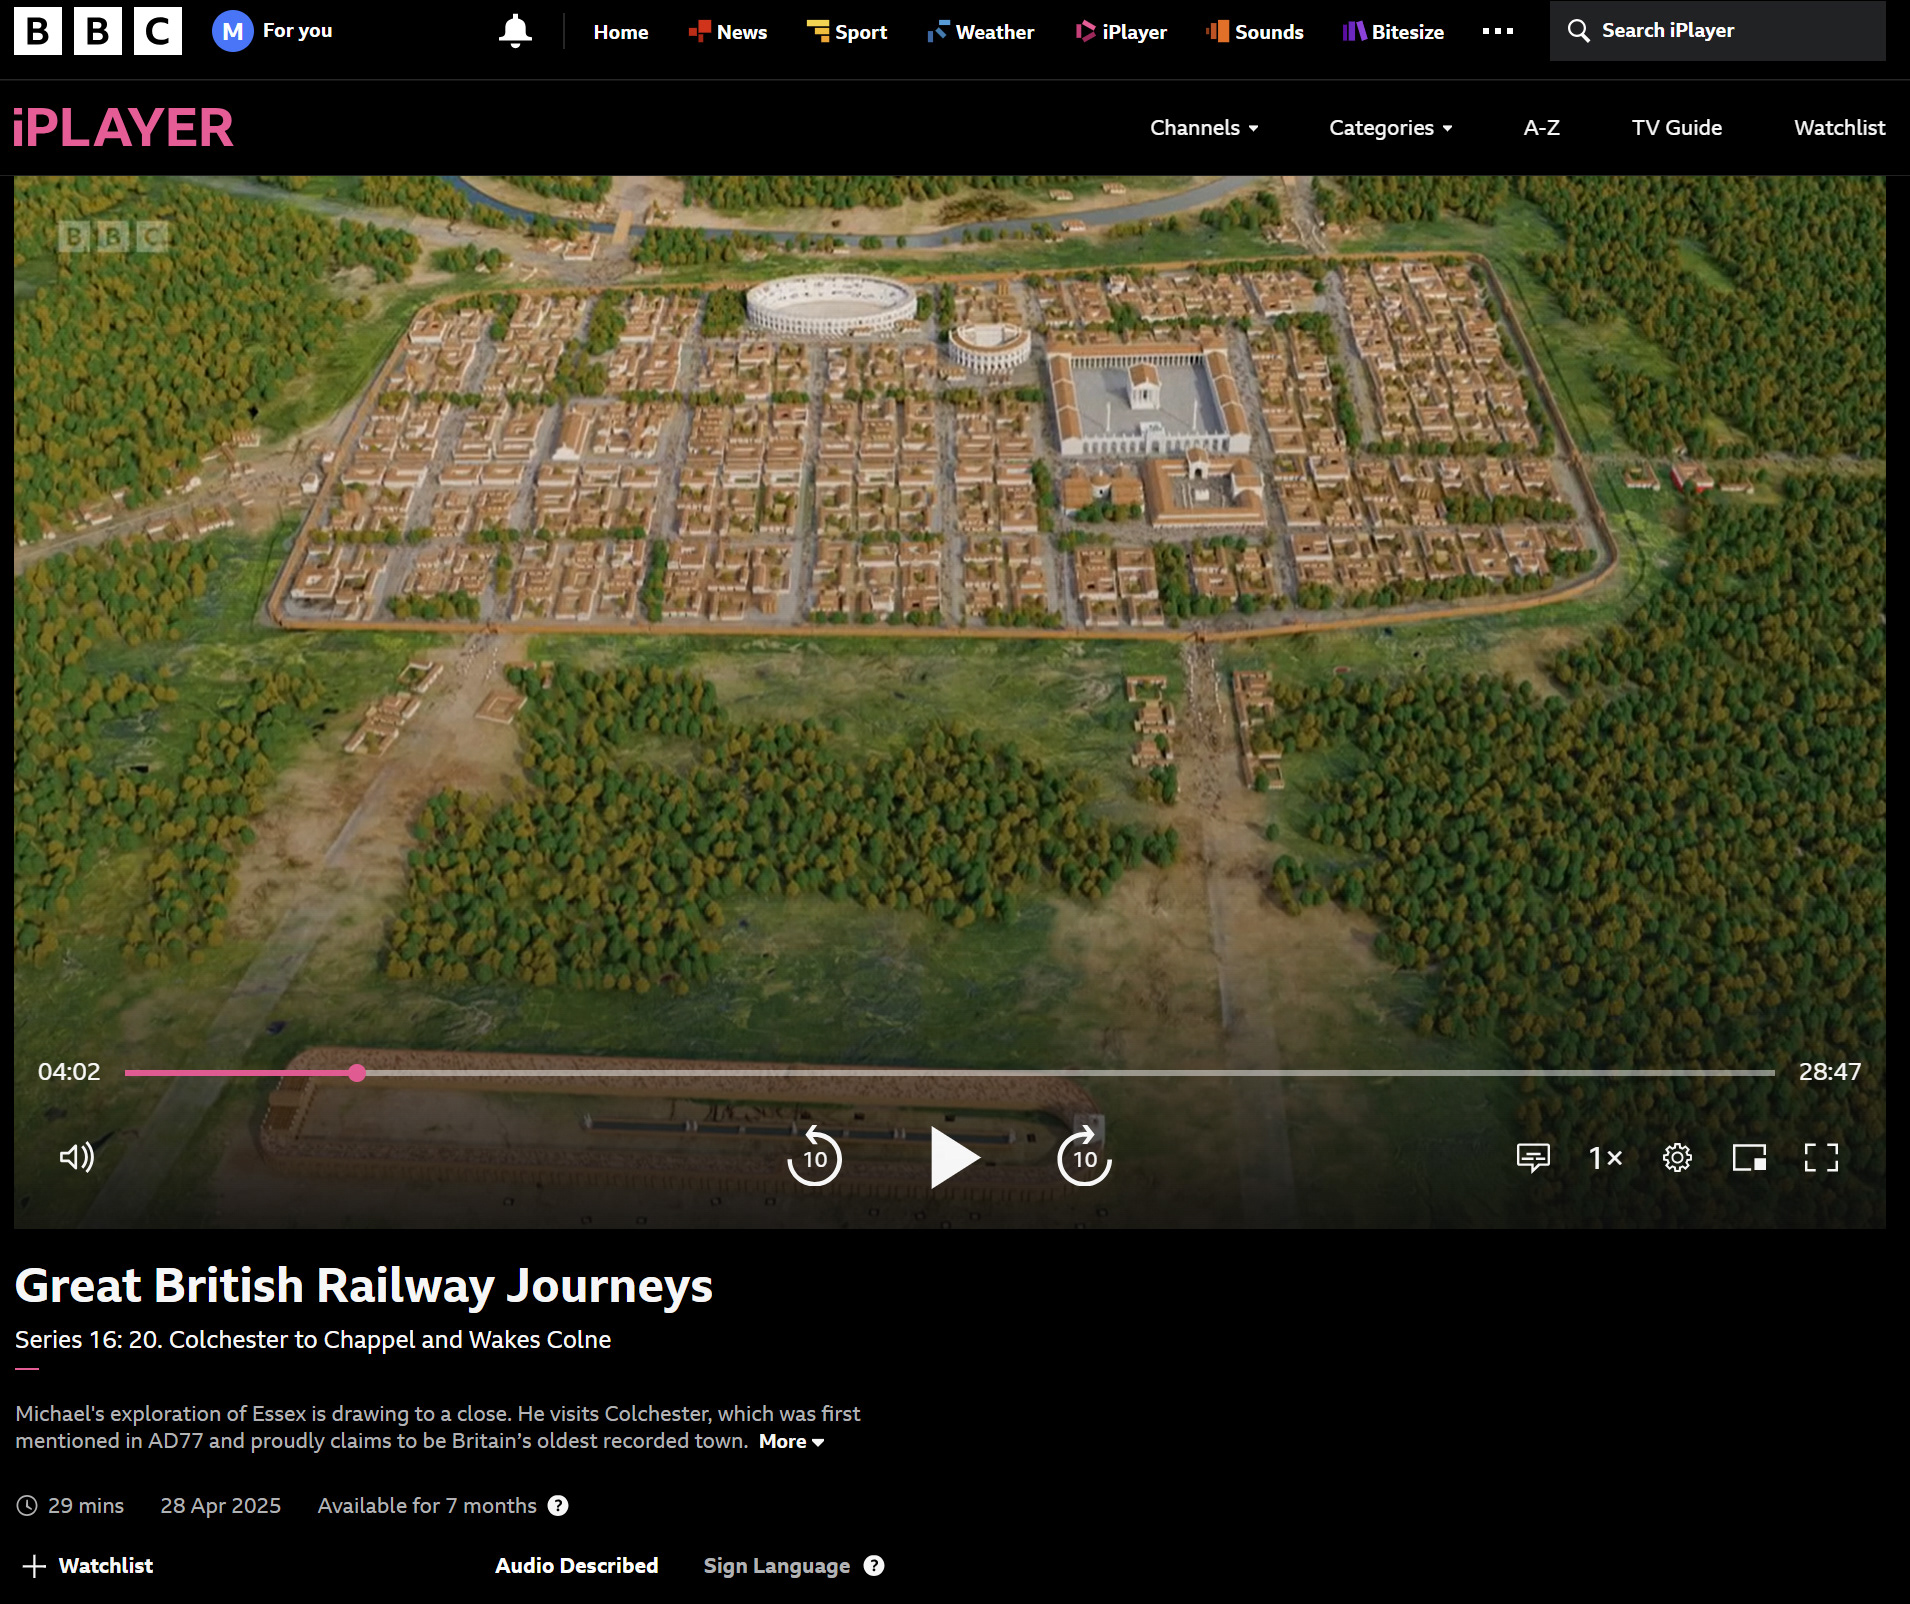Click the pink iPLAYER logo
This screenshot has width=1910, height=1604.
(x=123, y=128)
